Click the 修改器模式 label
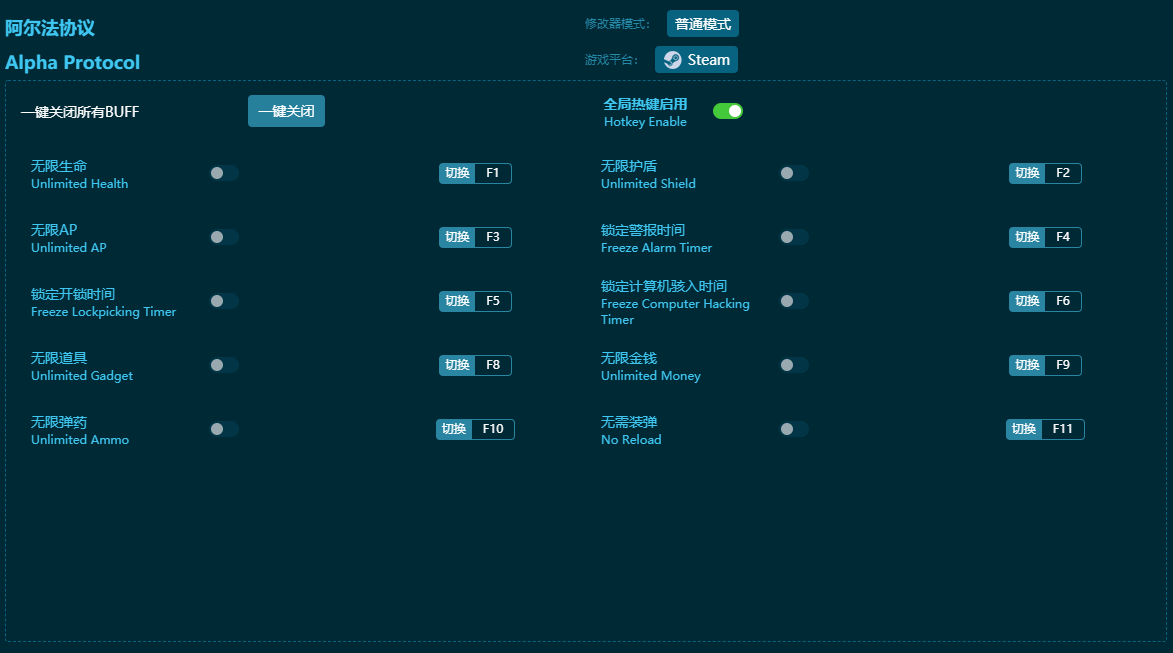 tap(617, 24)
